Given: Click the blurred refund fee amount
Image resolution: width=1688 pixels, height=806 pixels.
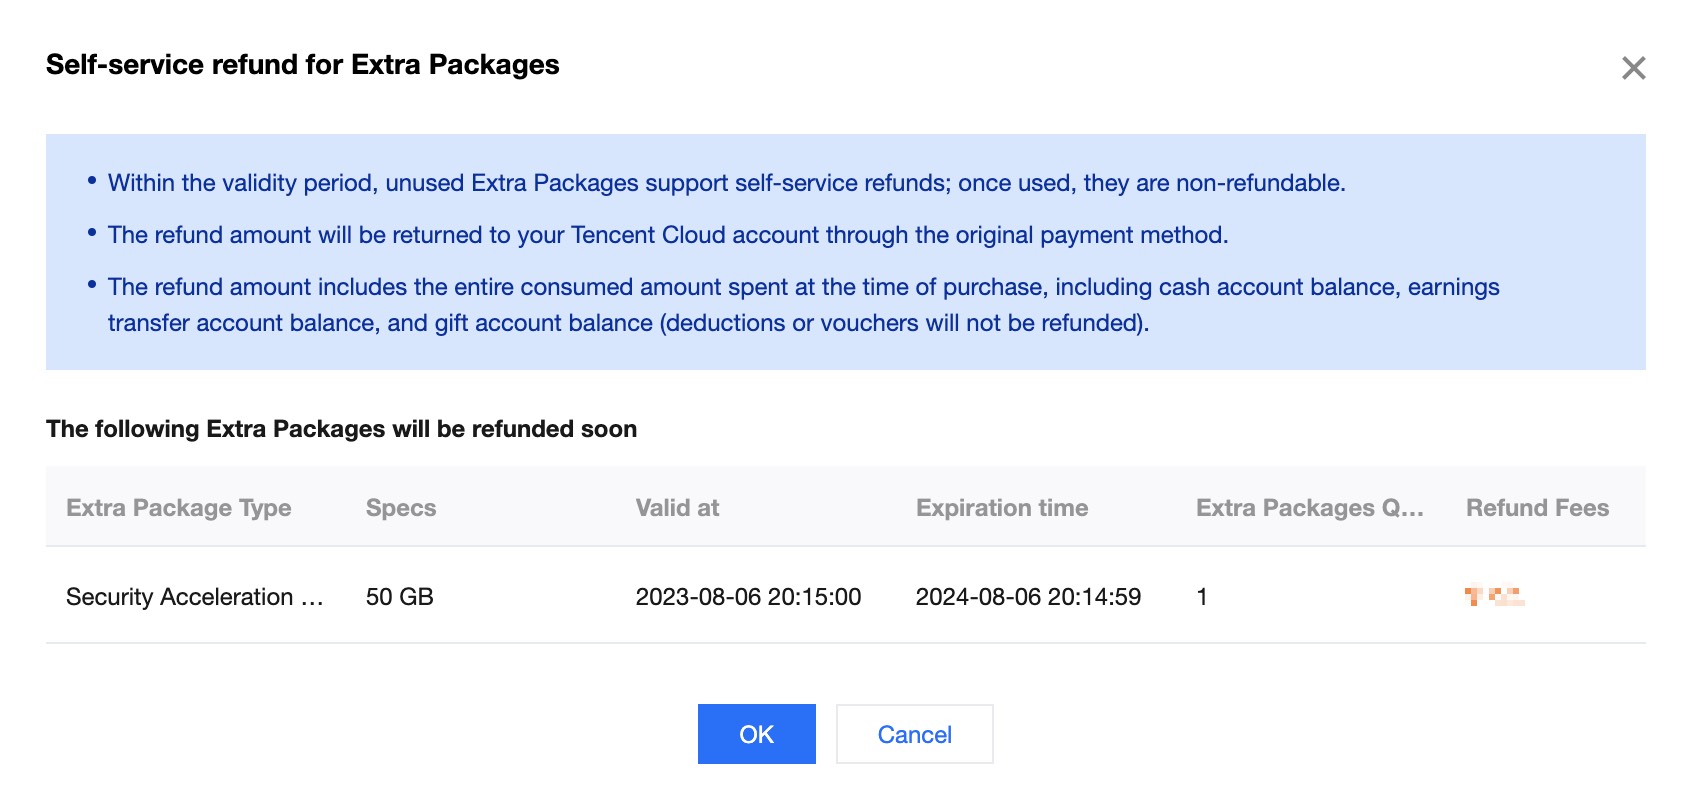Looking at the screenshot, I should point(1494,597).
